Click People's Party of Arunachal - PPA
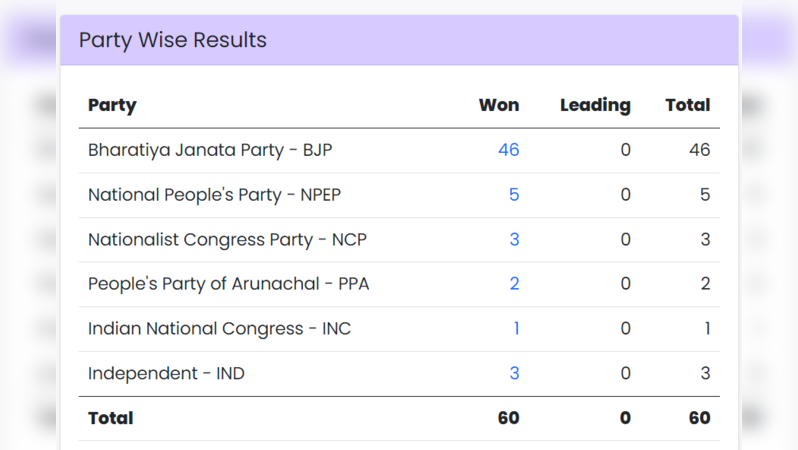This screenshot has height=450, width=798. coord(228,284)
